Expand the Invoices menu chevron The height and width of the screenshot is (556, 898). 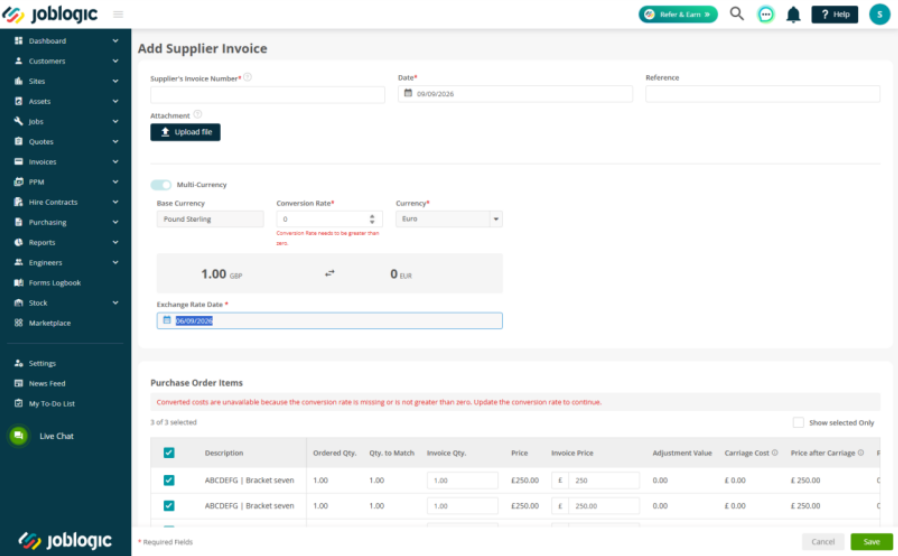(115, 161)
